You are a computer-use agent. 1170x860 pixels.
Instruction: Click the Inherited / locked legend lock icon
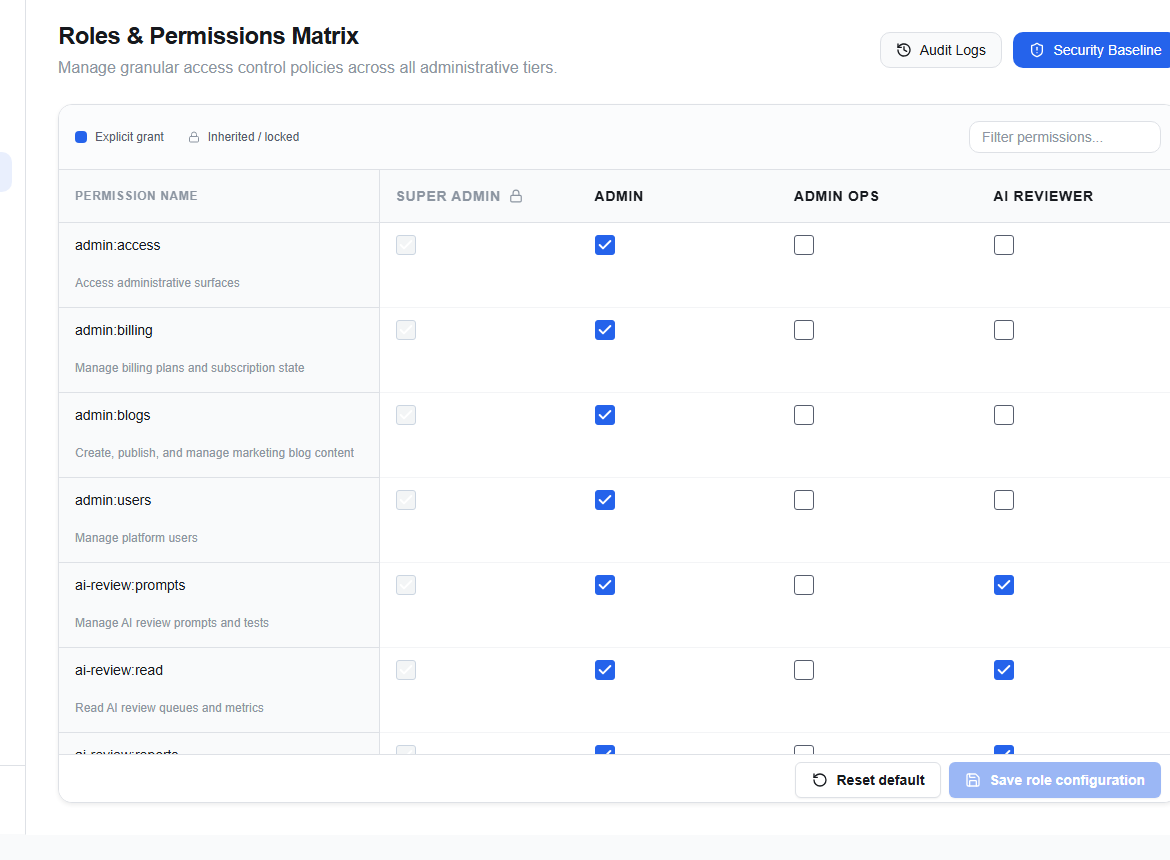click(194, 137)
